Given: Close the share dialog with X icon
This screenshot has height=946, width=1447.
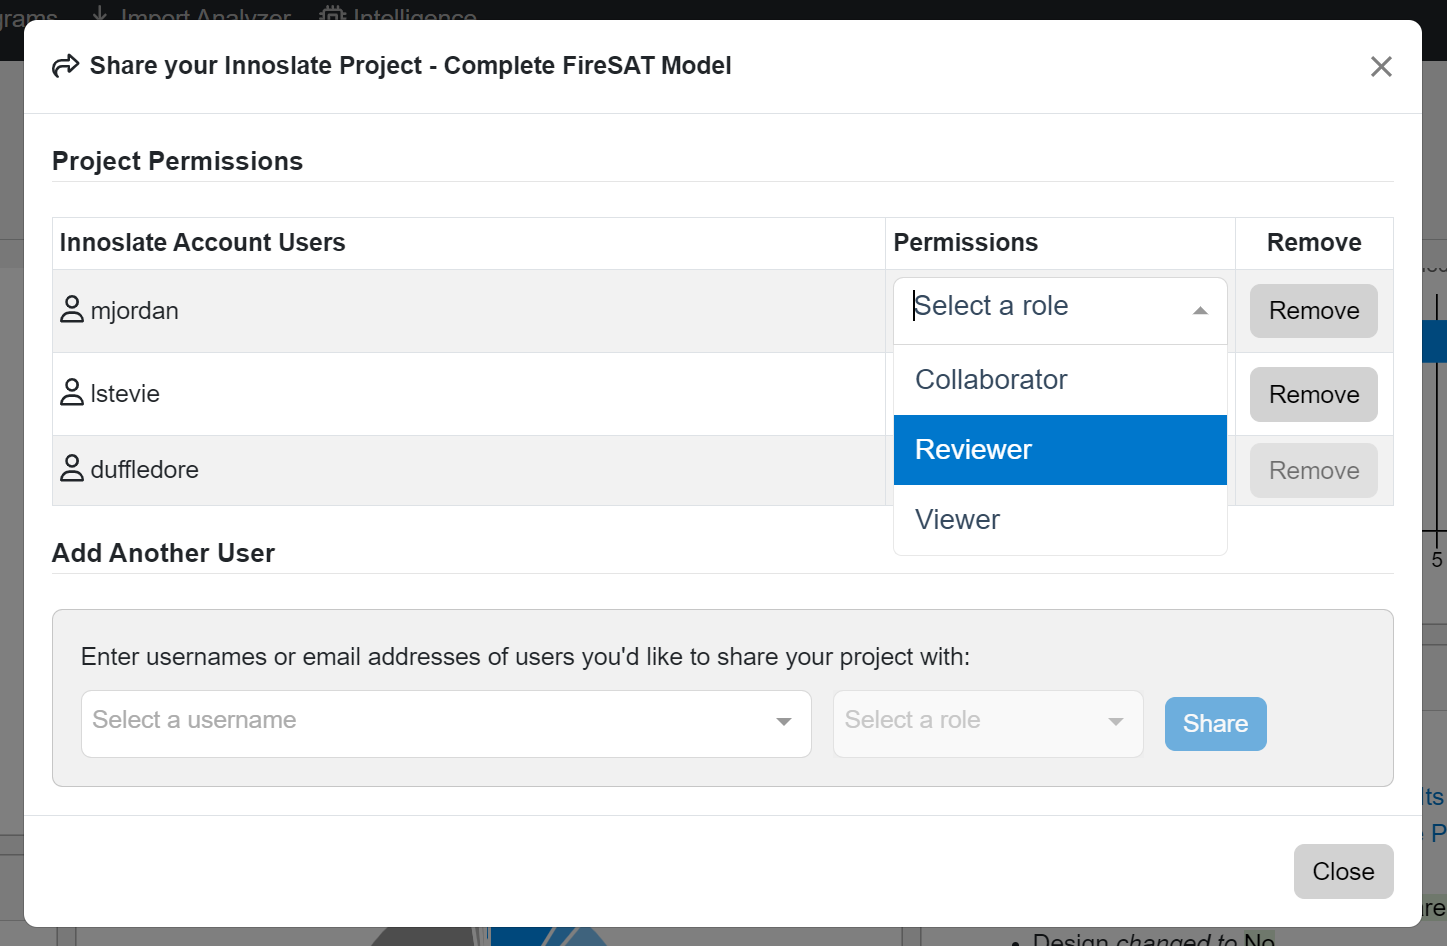Looking at the screenshot, I should (1381, 67).
